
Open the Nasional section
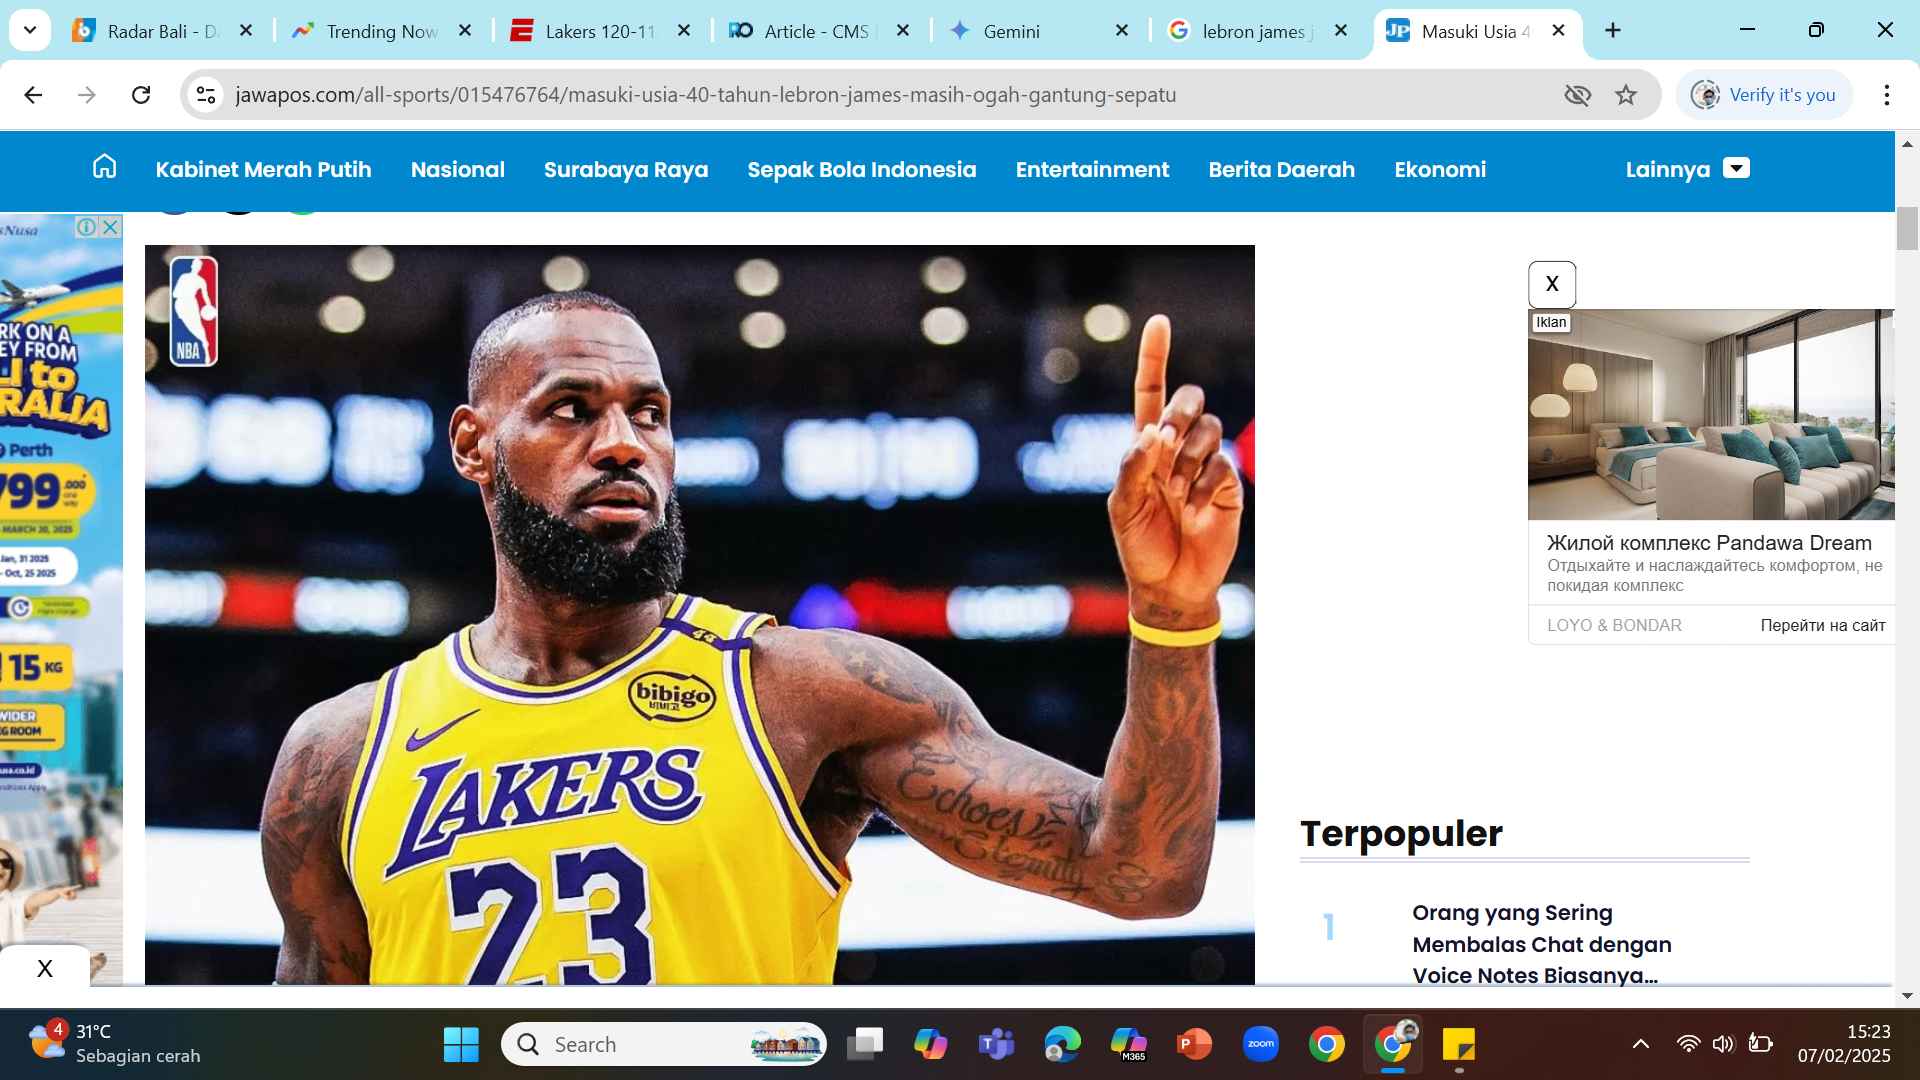(457, 170)
